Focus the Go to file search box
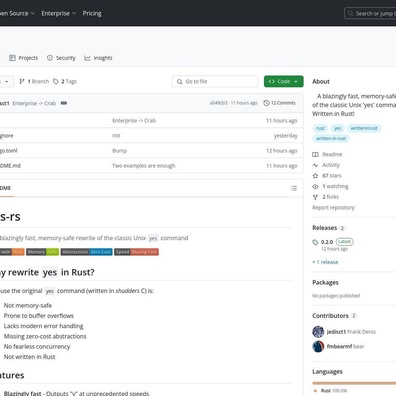Viewport: 396px width, 396px height. (x=215, y=81)
